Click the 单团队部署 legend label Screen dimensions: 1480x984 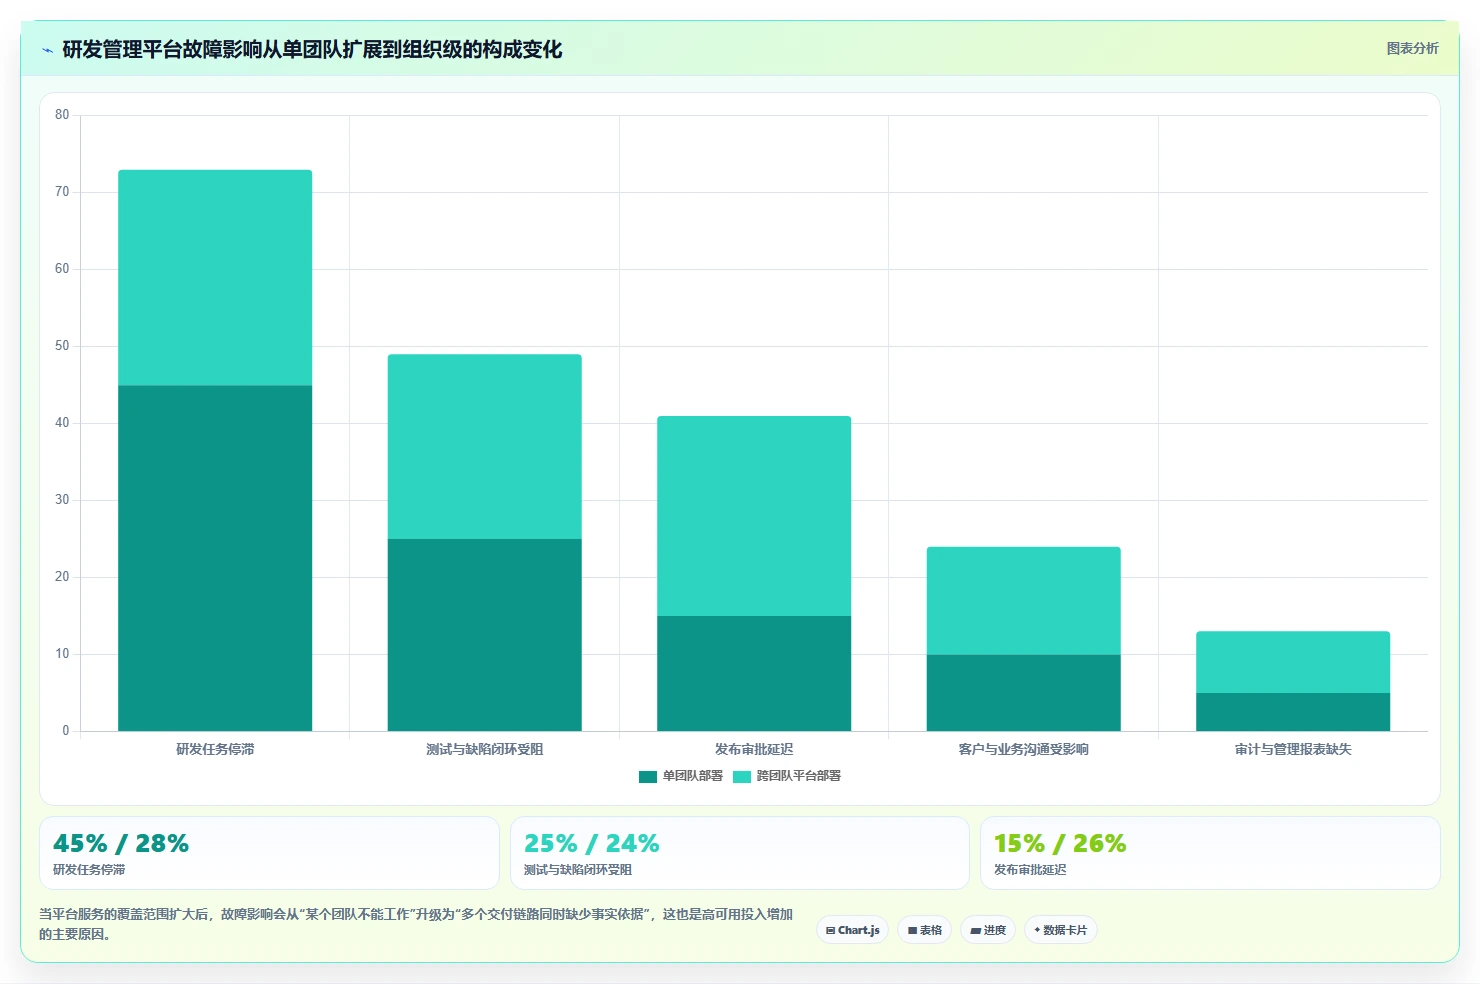(692, 776)
